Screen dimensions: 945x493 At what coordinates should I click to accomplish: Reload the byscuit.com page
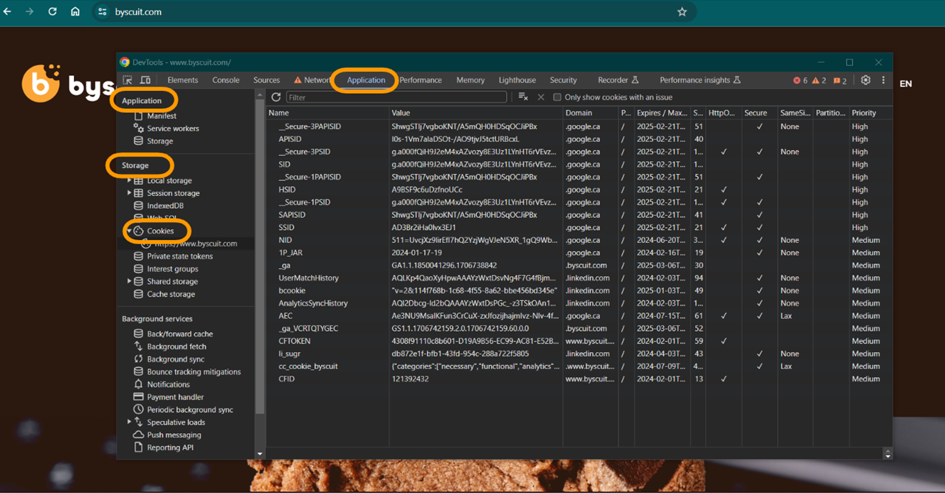coord(52,11)
